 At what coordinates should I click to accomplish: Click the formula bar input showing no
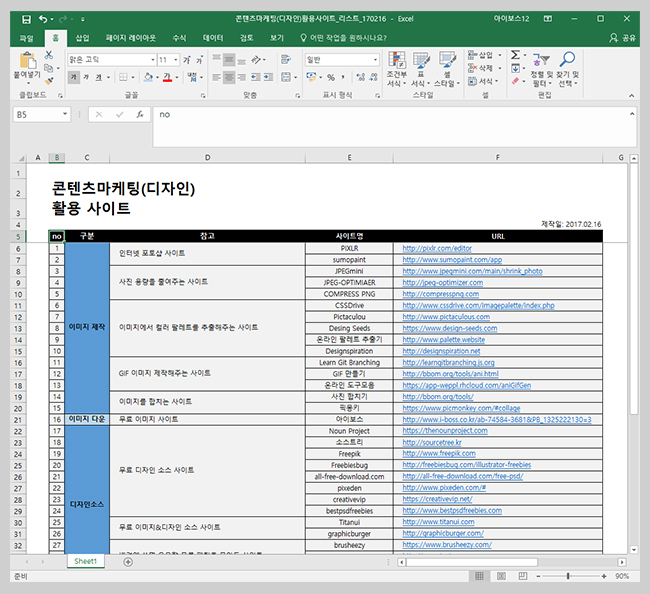click(394, 126)
